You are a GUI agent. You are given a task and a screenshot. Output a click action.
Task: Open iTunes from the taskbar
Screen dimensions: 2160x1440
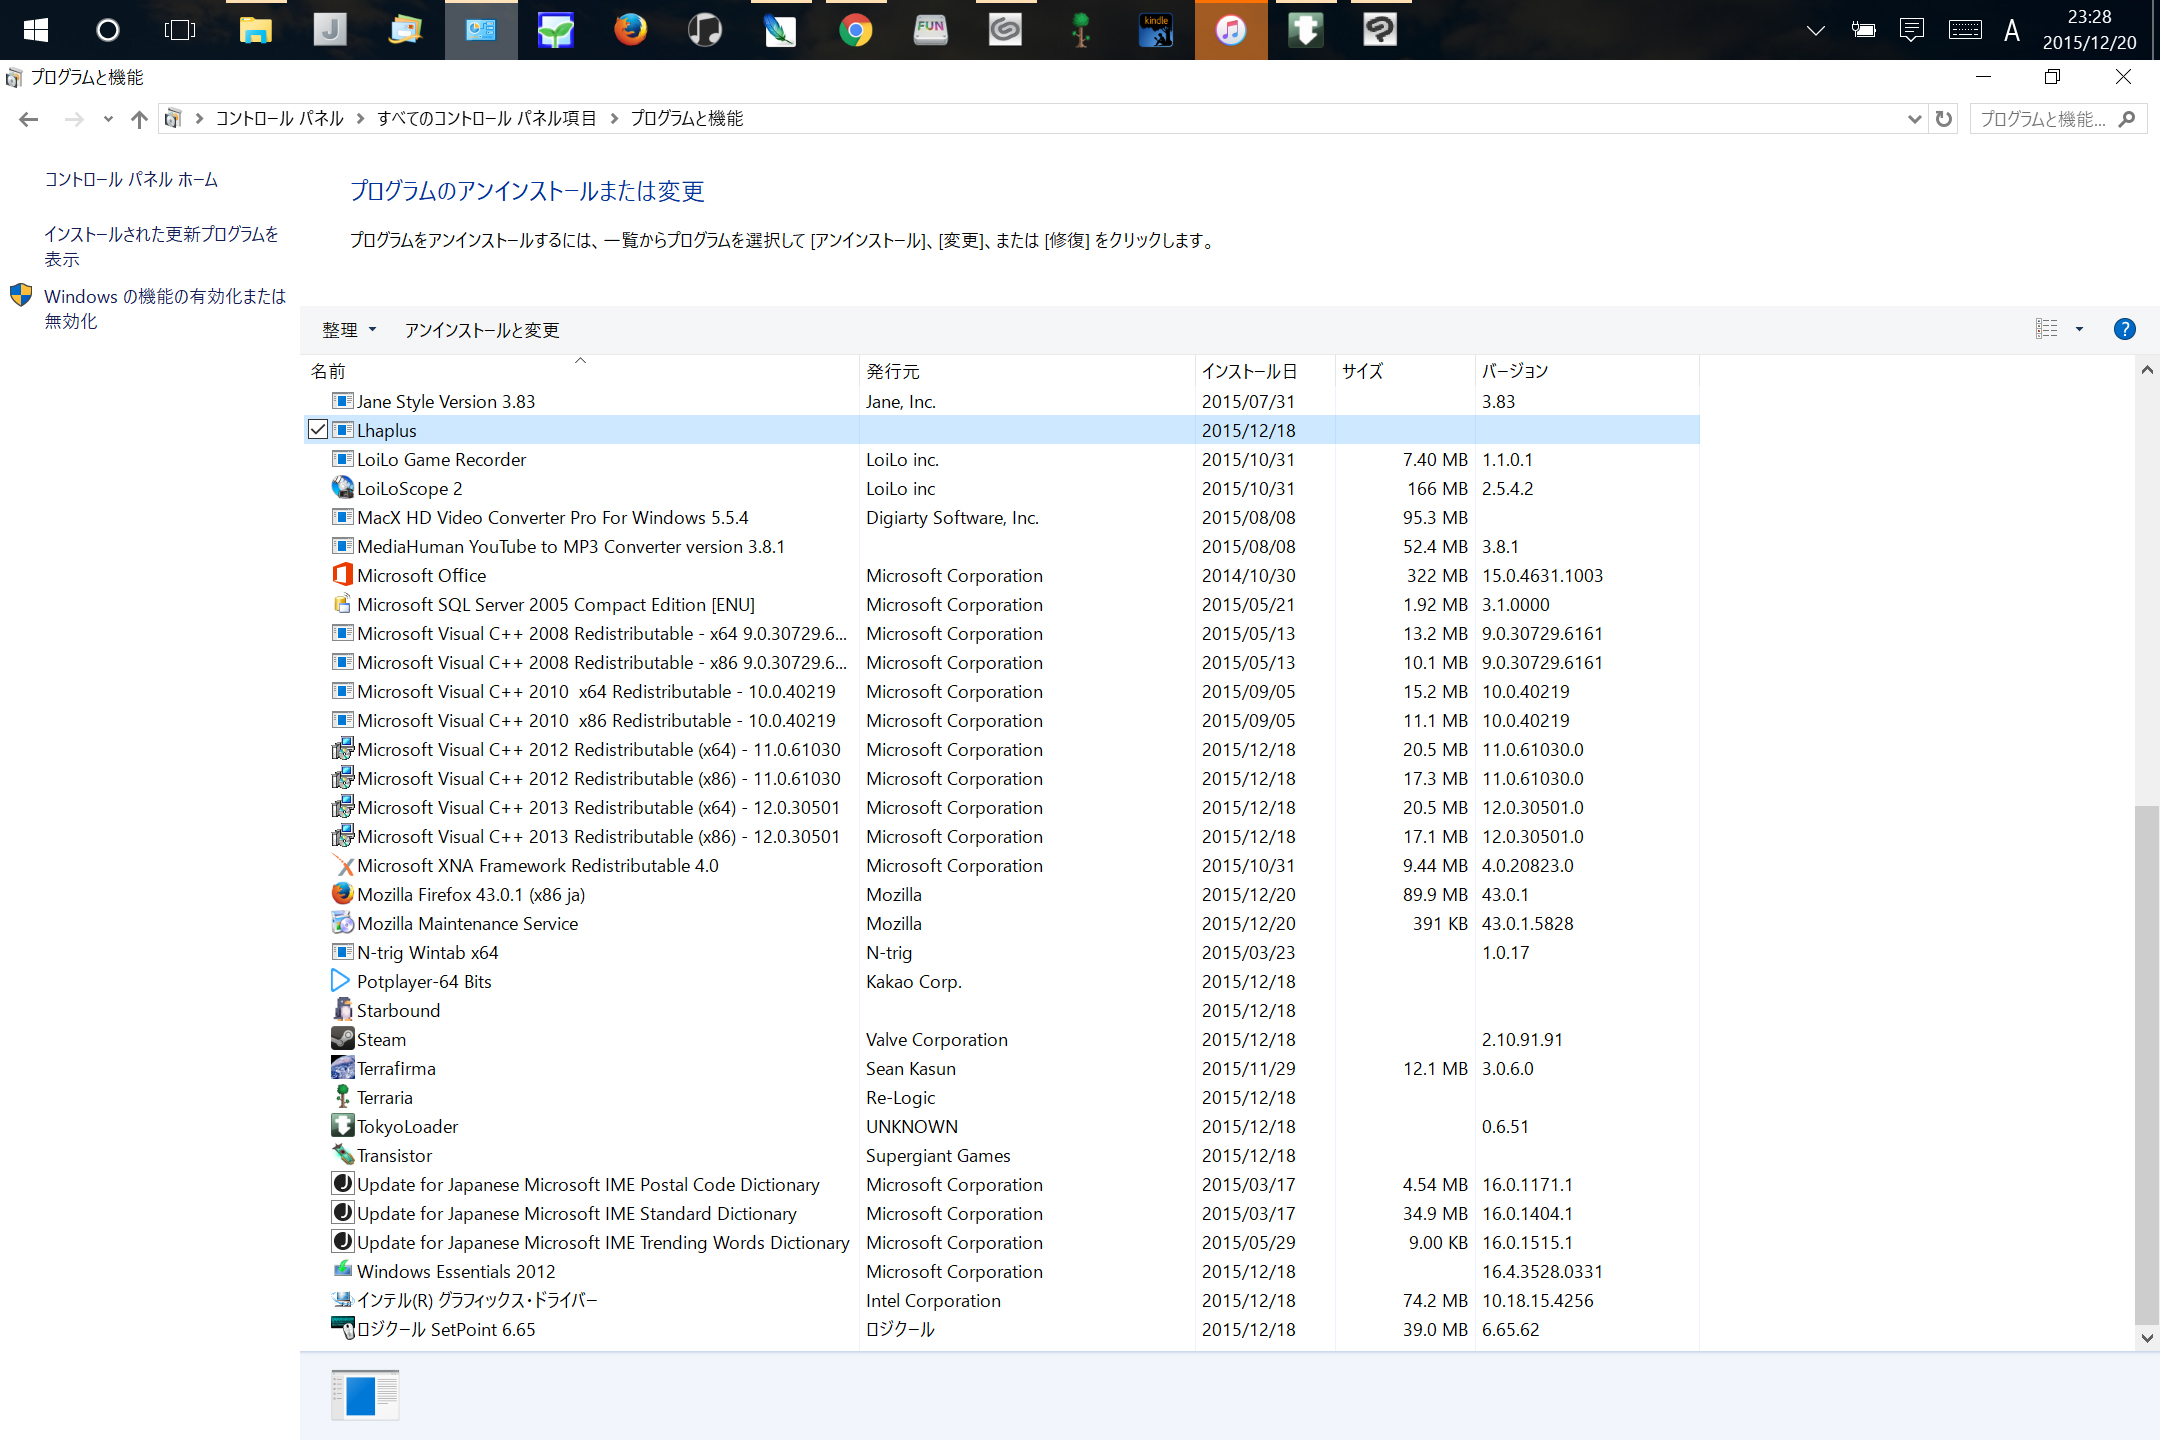pos(1230,30)
